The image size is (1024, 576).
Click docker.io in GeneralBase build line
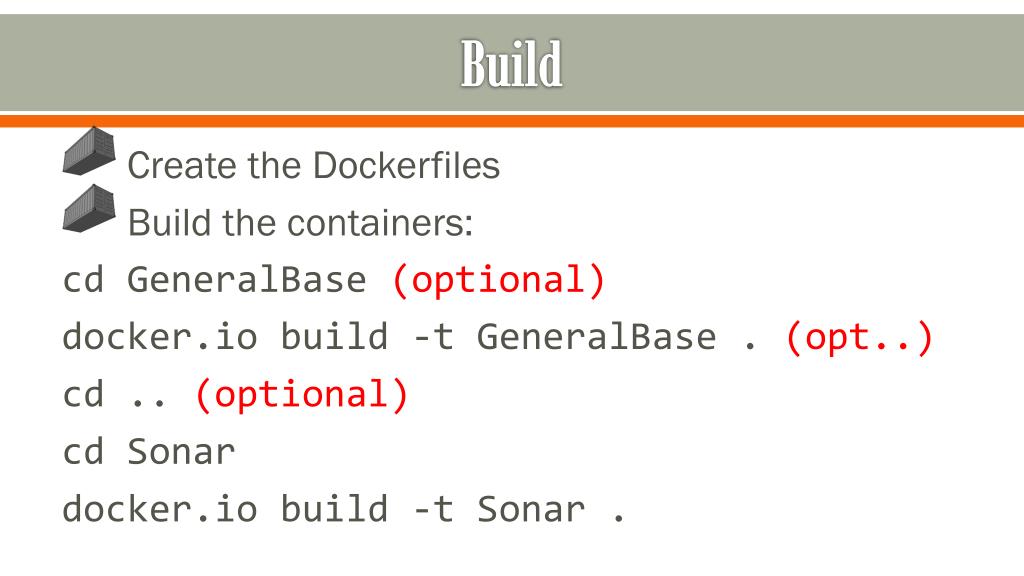click(x=160, y=337)
